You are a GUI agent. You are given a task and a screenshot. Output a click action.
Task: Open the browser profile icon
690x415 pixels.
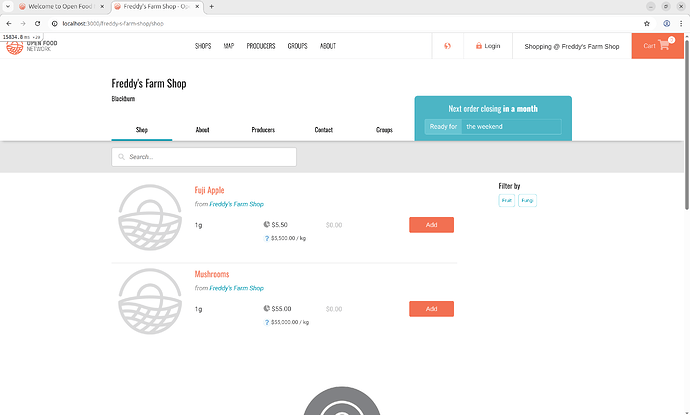point(667,24)
